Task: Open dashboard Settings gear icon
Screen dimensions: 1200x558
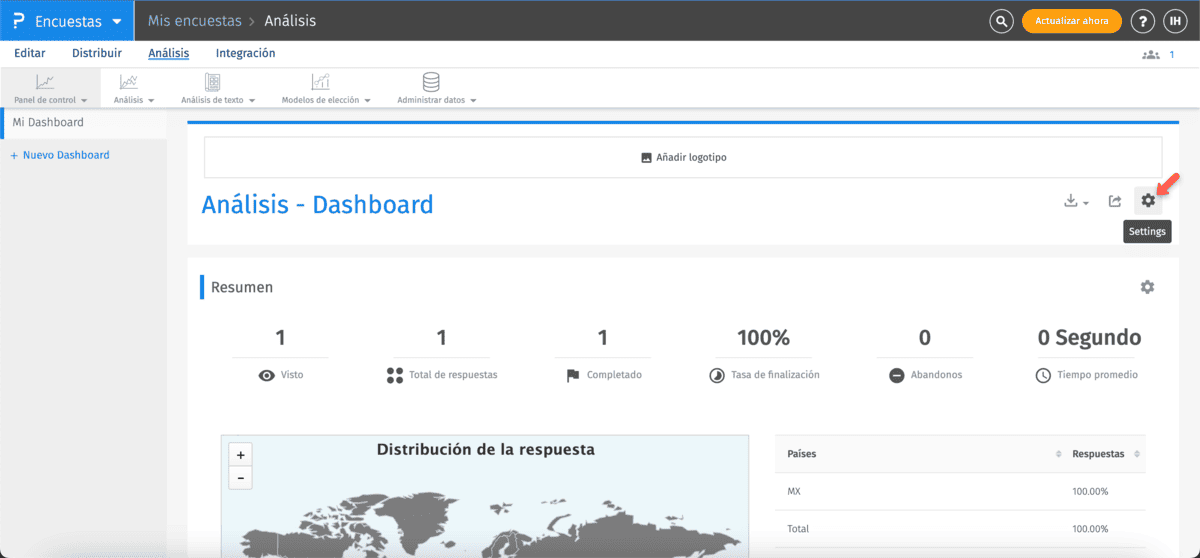Action: (1148, 201)
